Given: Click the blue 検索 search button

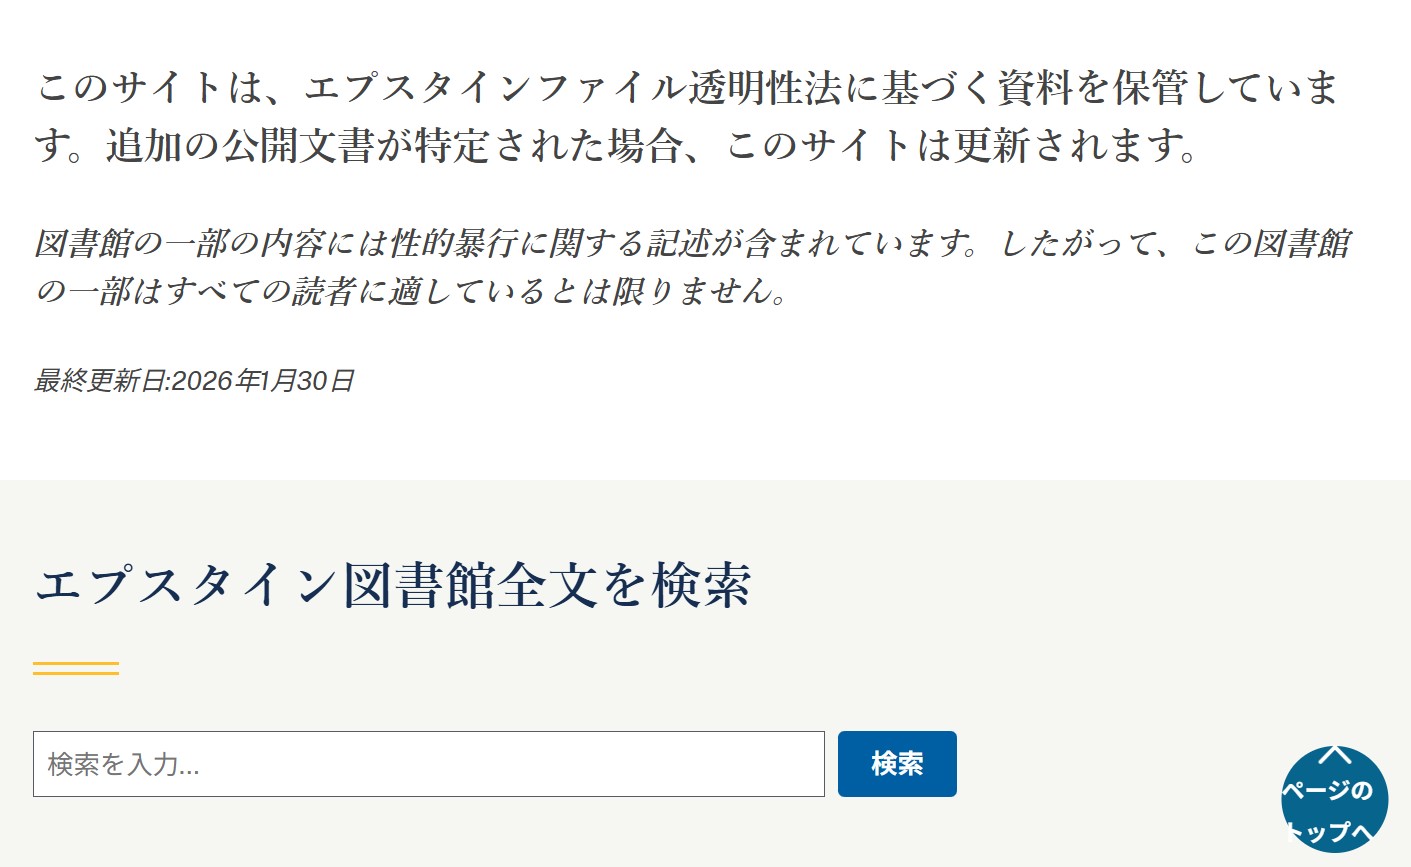Looking at the screenshot, I should pyautogui.click(x=897, y=764).
